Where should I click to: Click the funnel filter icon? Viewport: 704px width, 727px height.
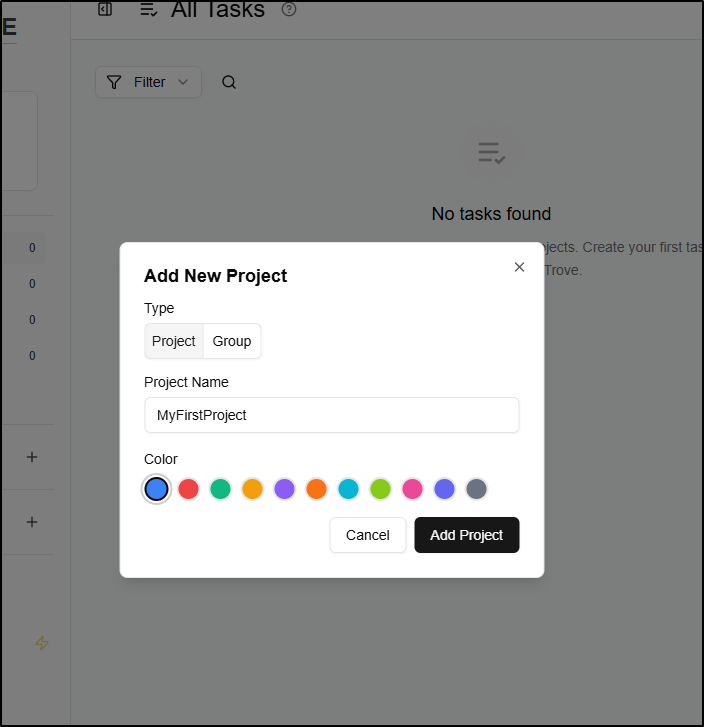[114, 82]
